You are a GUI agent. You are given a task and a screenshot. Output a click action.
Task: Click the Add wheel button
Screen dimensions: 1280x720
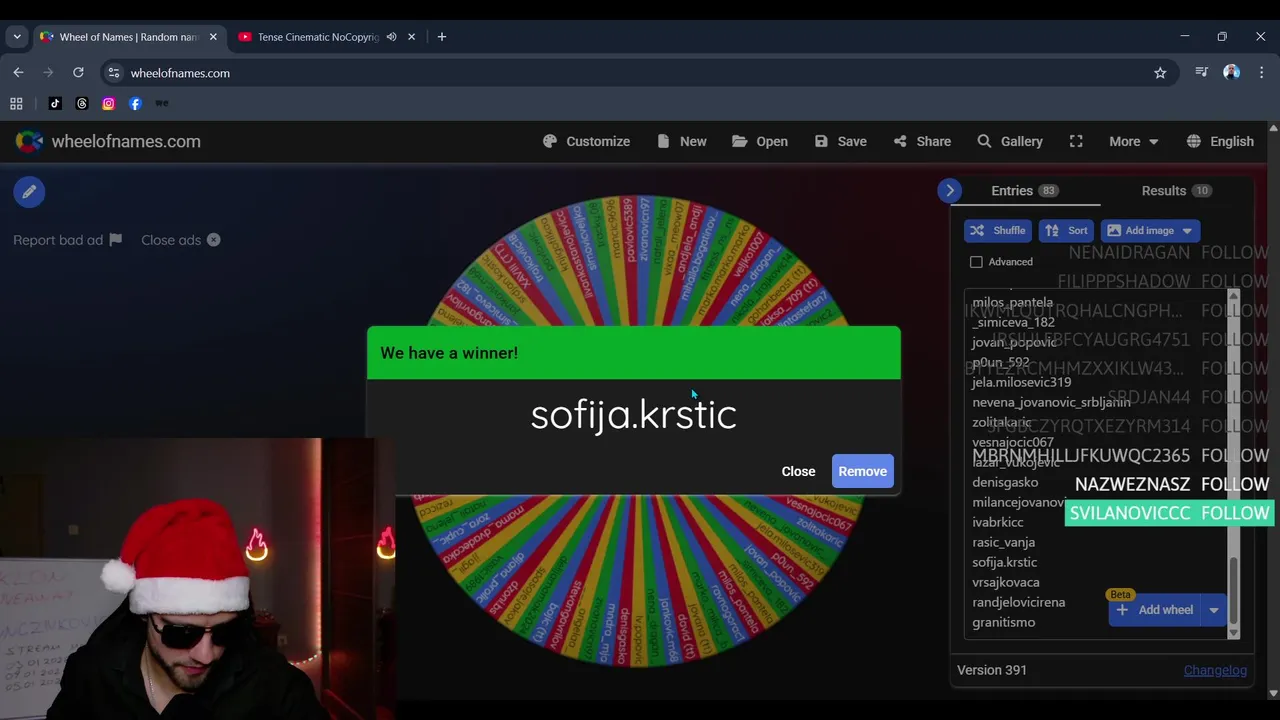1155,610
